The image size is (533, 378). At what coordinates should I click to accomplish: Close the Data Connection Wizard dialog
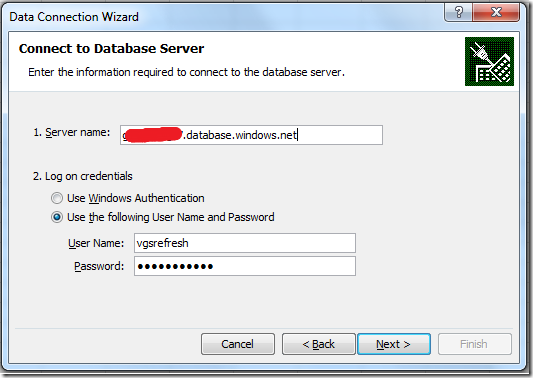pos(496,13)
